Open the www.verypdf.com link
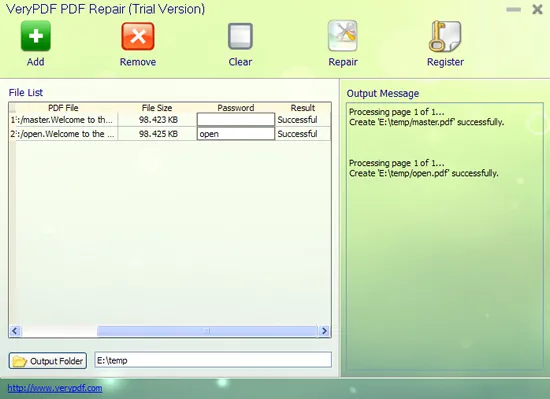Image resolution: width=550 pixels, height=399 pixels. (x=55, y=388)
